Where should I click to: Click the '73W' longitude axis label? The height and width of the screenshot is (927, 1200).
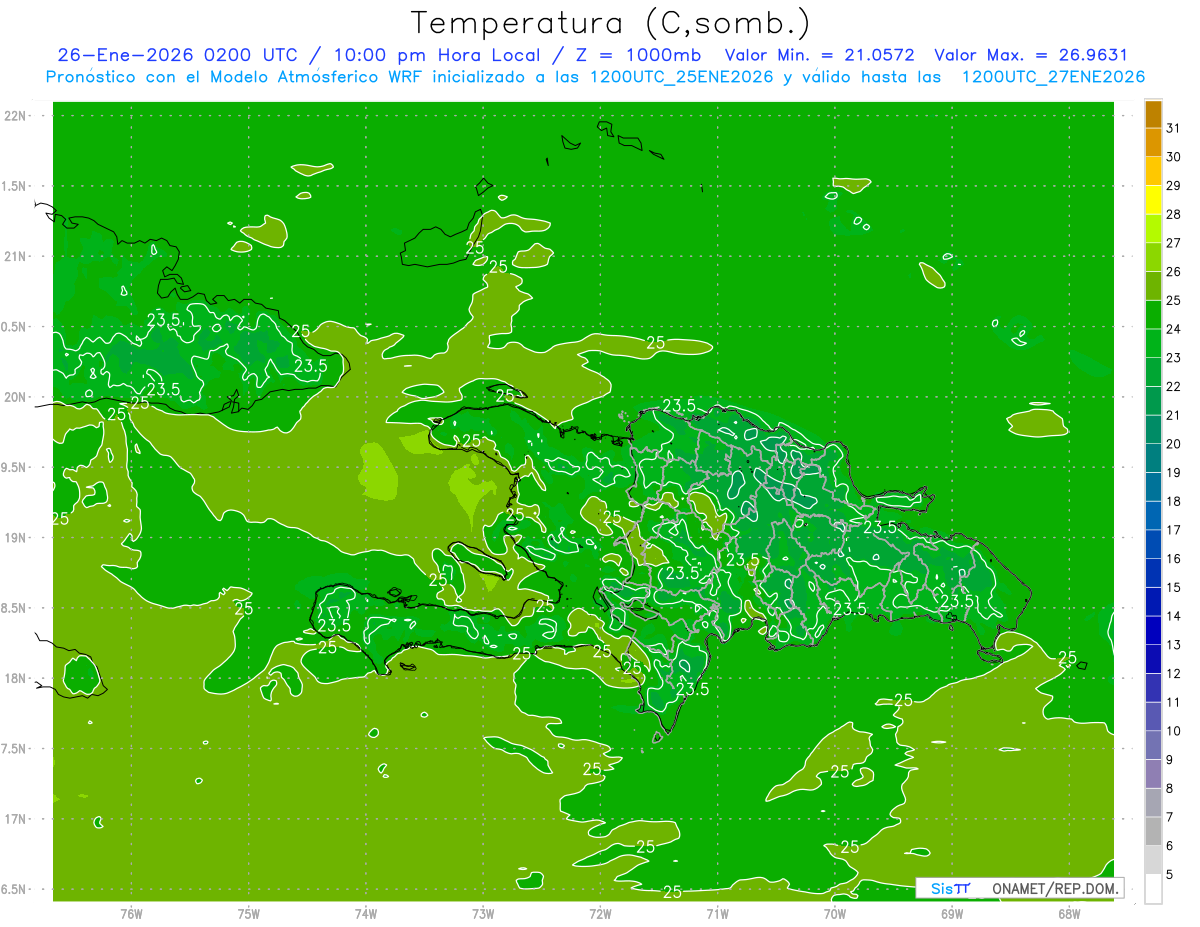483,913
